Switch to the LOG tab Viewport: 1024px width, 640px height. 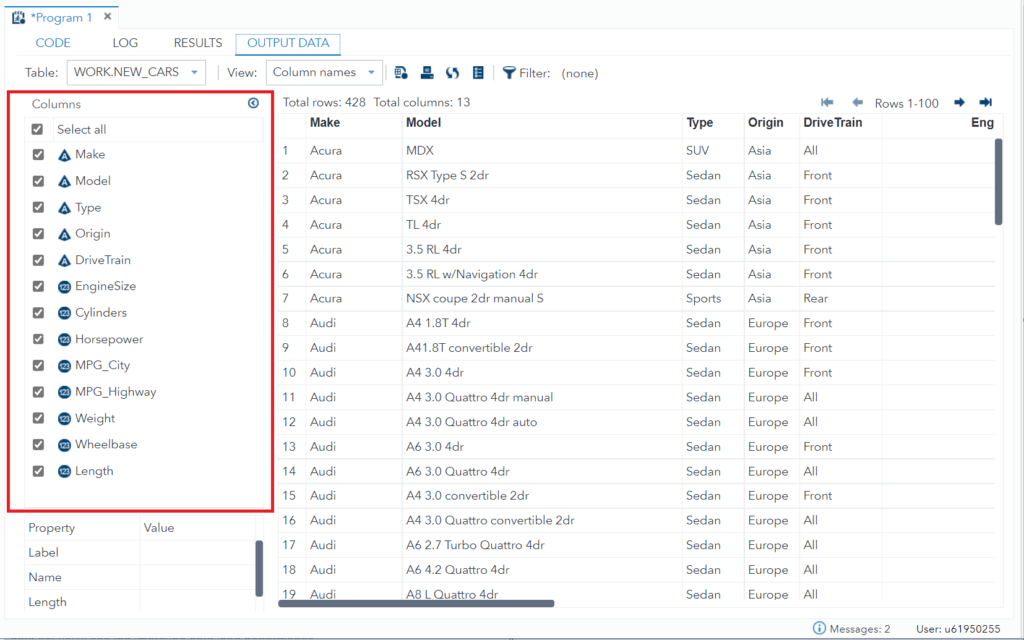(x=125, y=43)
